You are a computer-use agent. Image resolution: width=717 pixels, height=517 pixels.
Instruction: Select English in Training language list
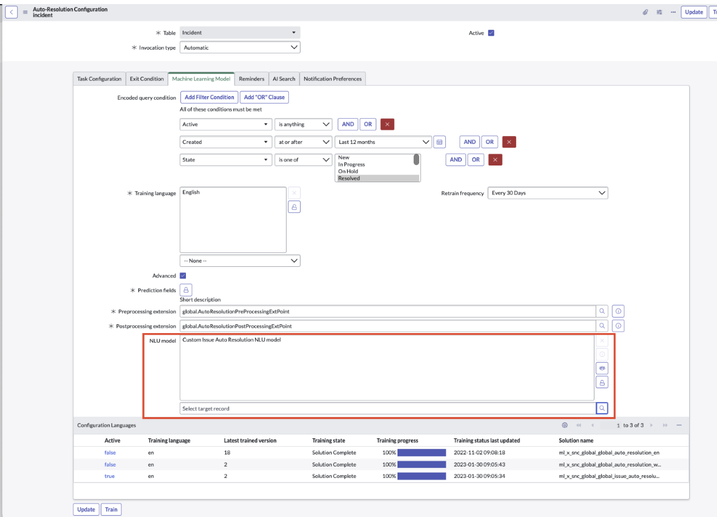191,192
